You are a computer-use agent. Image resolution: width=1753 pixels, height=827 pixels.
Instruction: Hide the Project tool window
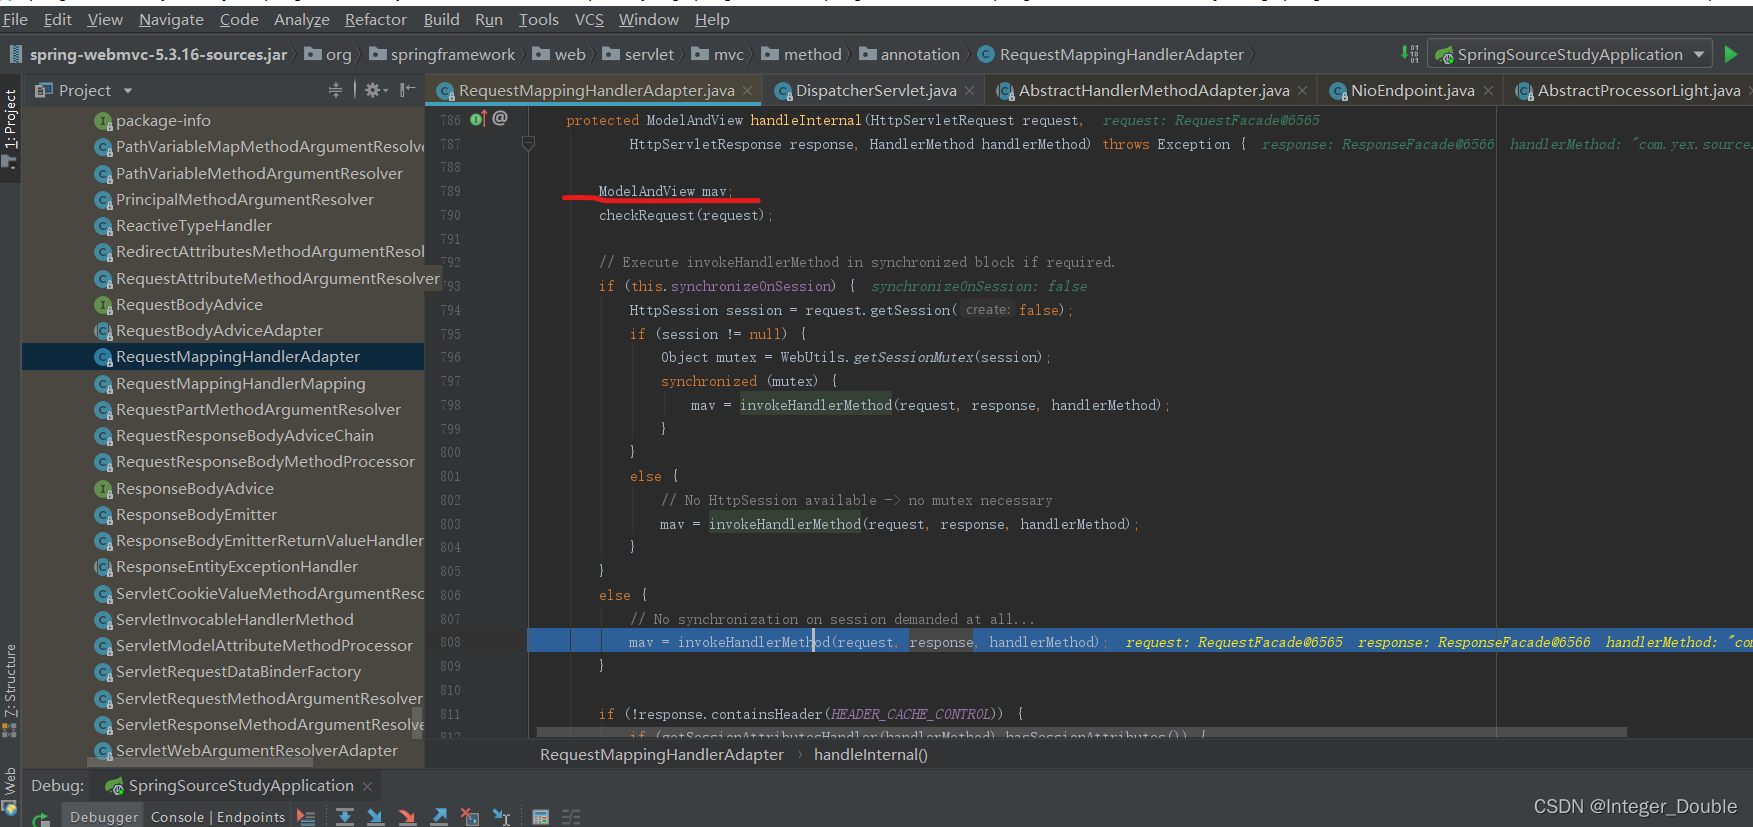click(407, 90)
